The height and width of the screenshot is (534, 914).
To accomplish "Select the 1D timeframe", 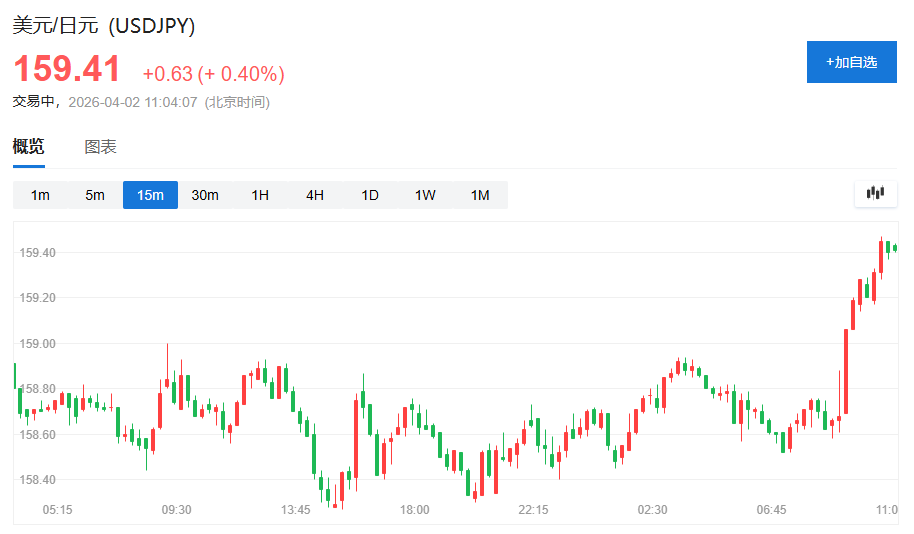I will tap(370, 195).
